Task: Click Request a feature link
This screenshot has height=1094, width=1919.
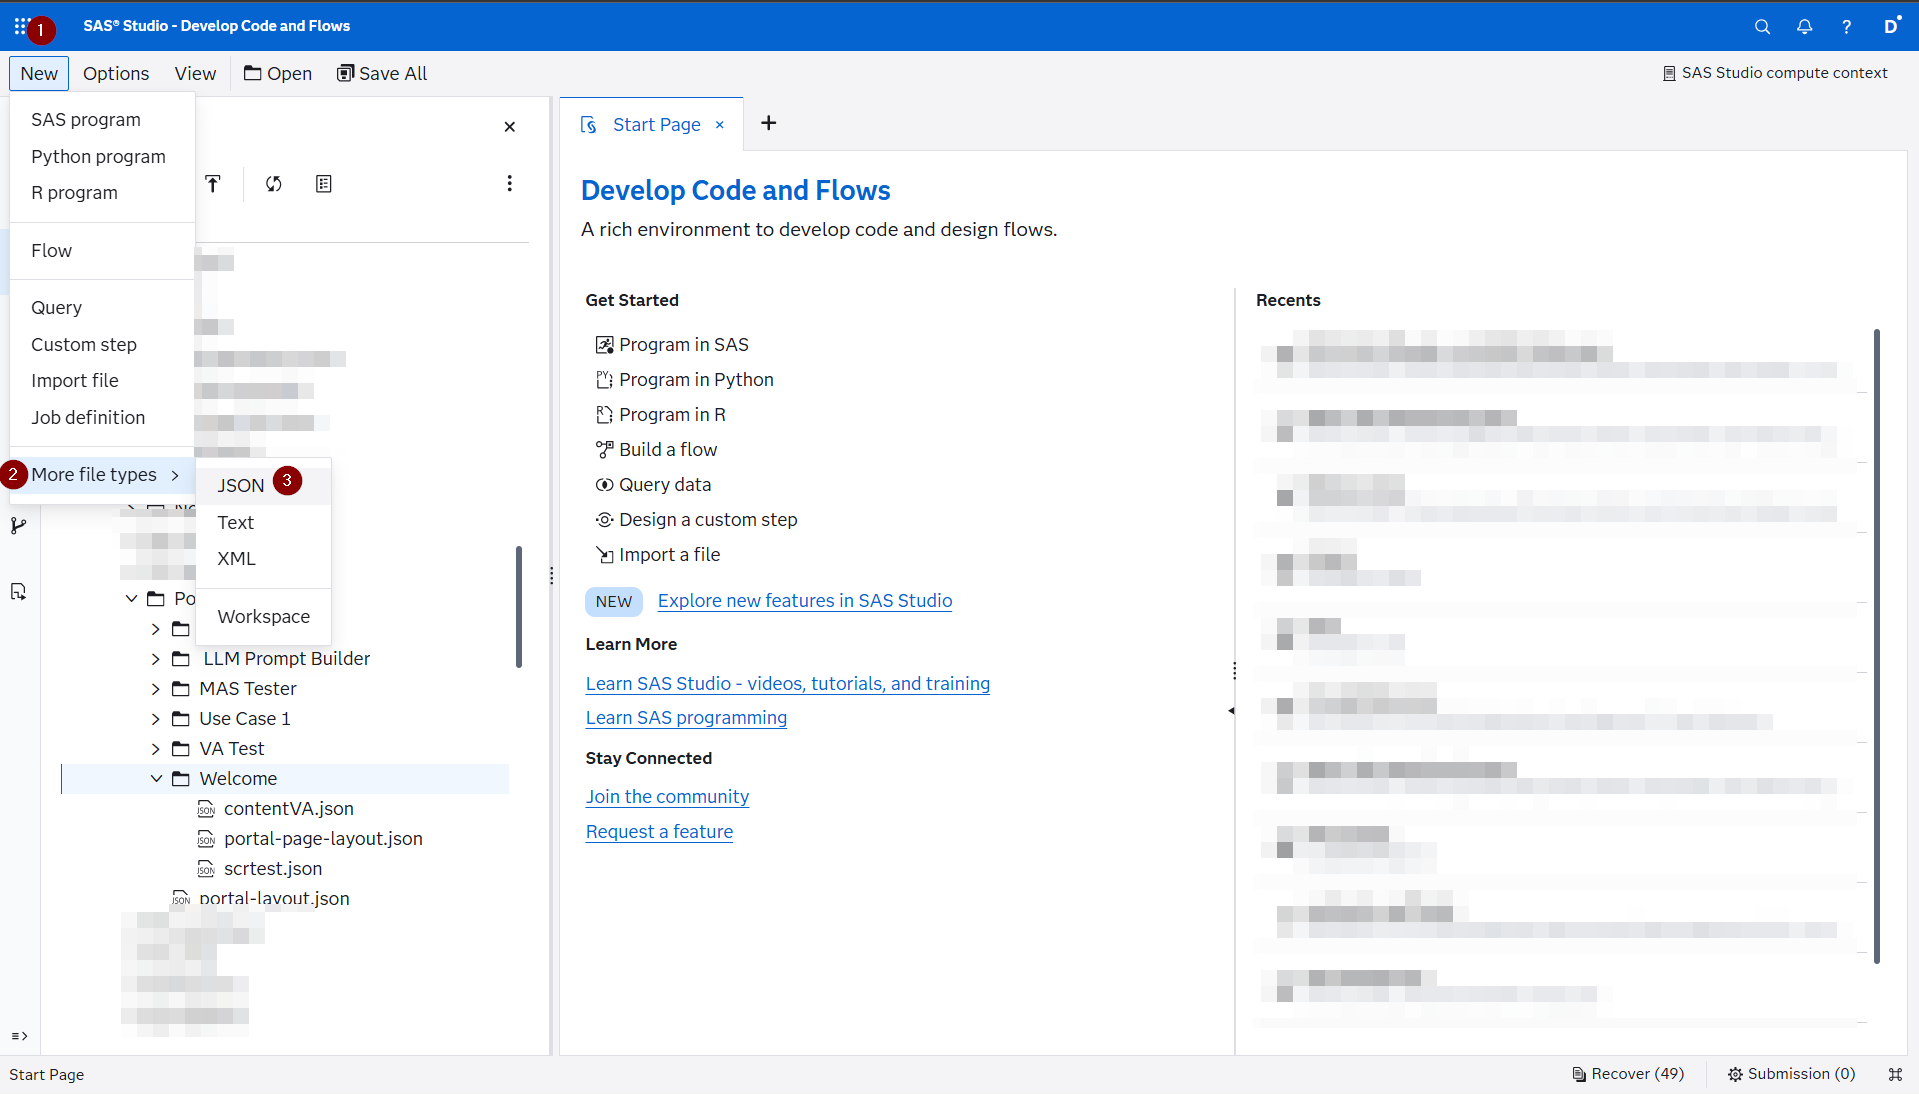Action: [659, 832]
